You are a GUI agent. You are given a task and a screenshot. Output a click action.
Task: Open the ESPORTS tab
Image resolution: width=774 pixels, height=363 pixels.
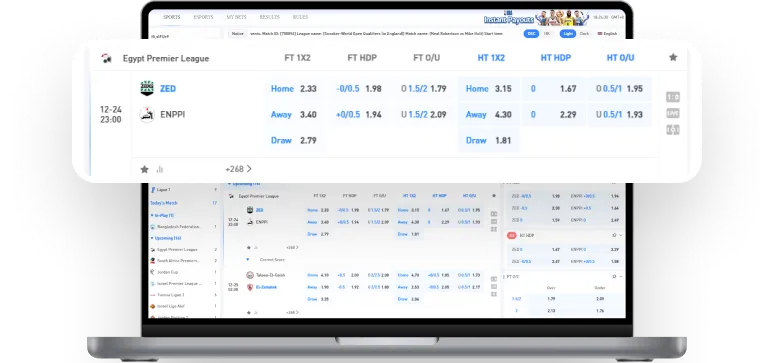coord(203,17)
